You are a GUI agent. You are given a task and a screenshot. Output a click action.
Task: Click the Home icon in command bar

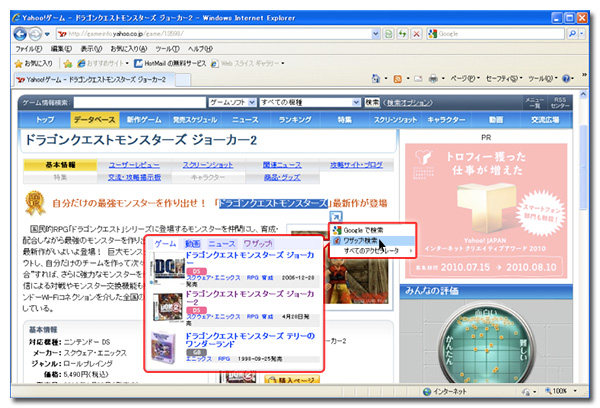pyautogui.click(x=376, y=79)
